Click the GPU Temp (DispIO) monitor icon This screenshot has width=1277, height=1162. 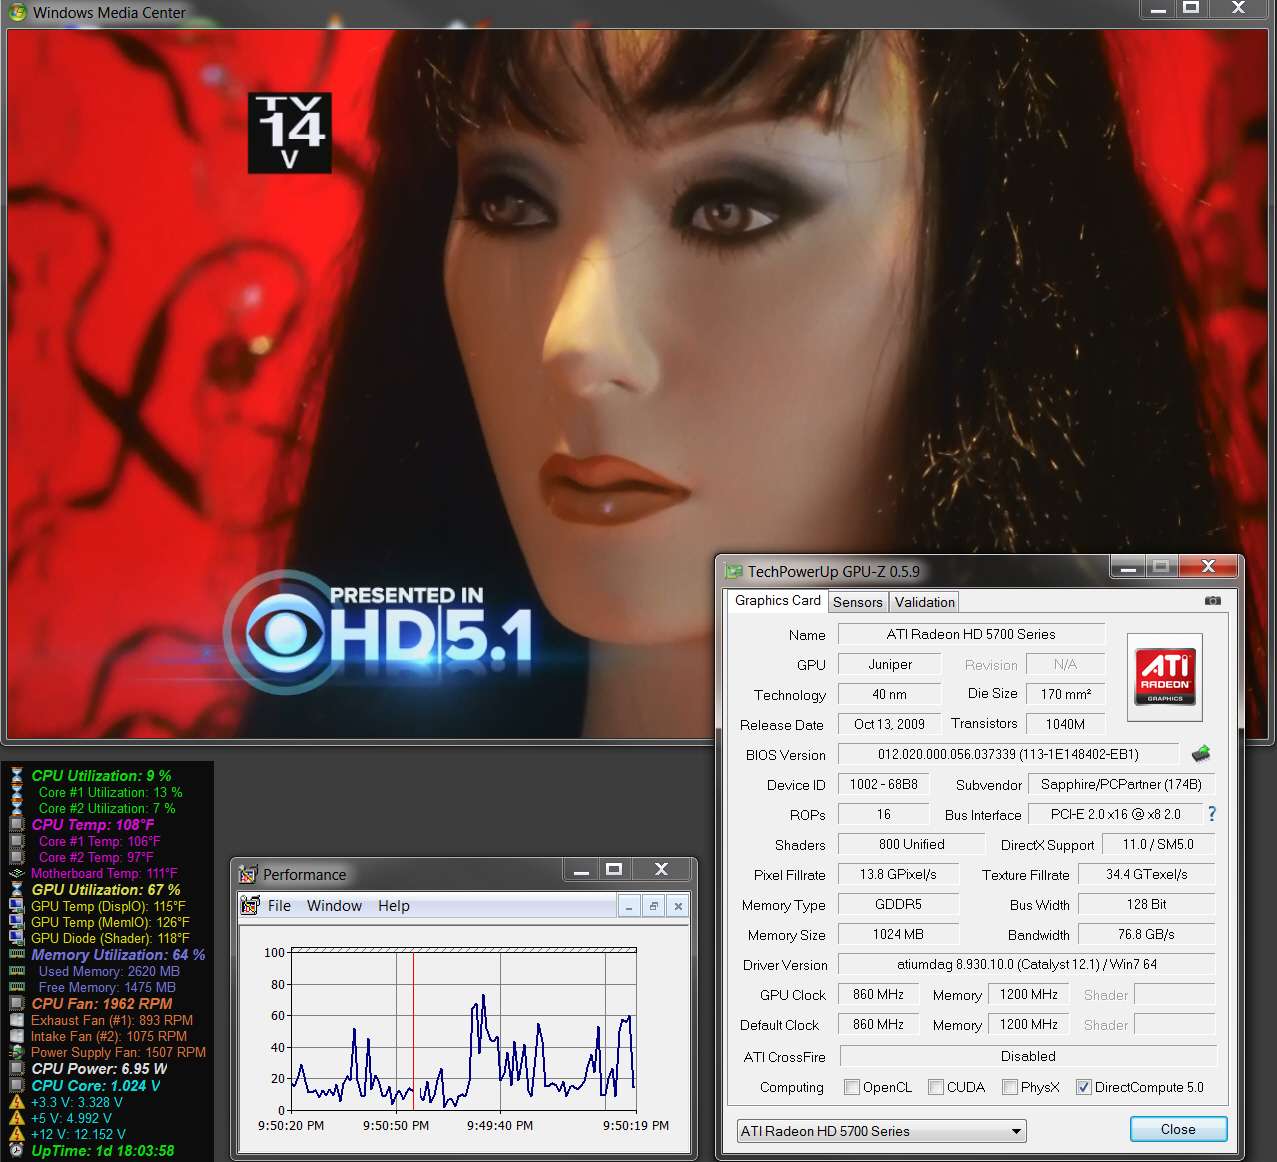tap(16, 906)
